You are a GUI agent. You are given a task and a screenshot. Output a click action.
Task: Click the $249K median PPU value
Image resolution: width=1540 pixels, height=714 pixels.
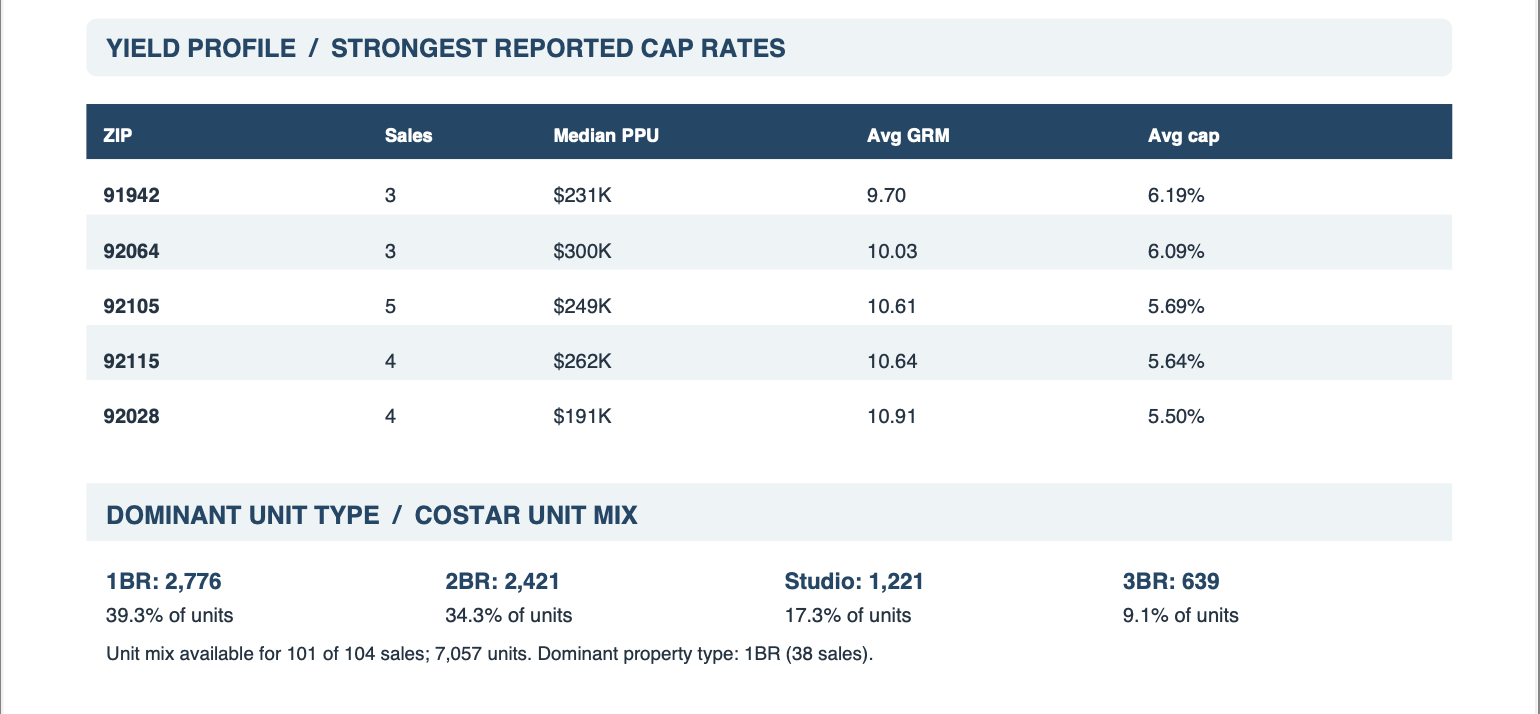pos(582,307)
